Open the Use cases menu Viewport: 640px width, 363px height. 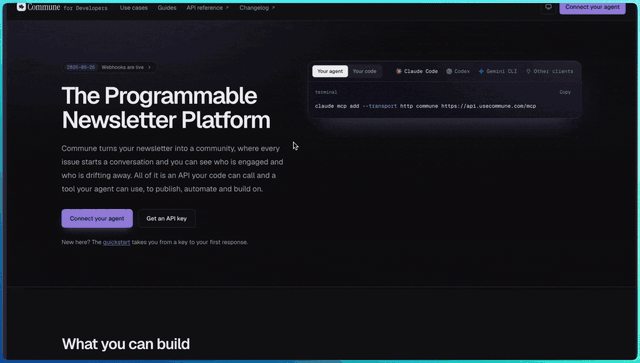[x=134, y=8]
